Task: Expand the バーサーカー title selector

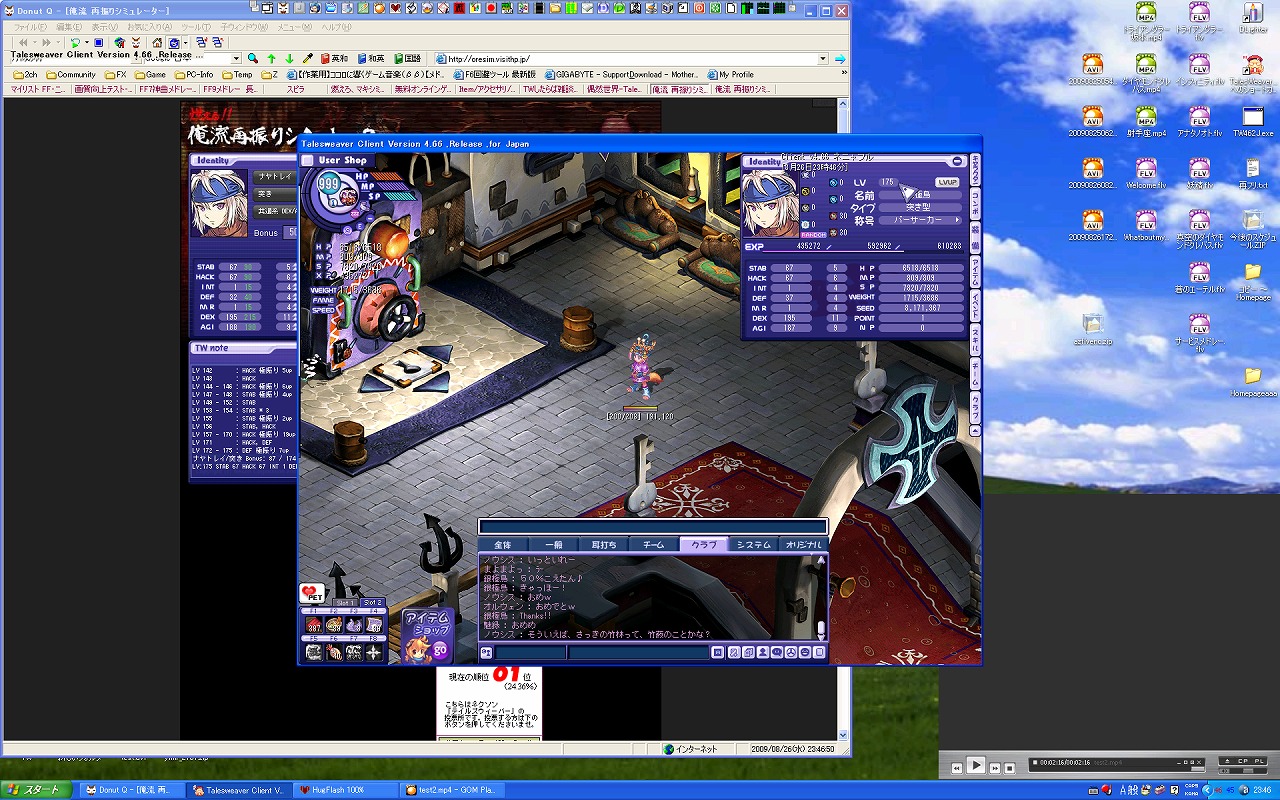Action: click(x=956, y=220)
